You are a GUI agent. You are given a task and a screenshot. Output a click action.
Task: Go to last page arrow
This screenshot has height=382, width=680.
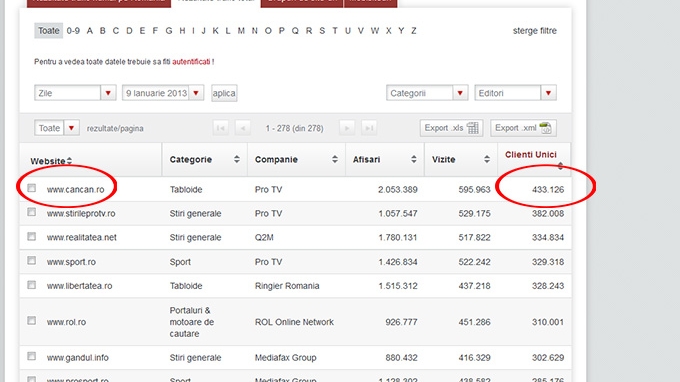[x=369, y=128]
